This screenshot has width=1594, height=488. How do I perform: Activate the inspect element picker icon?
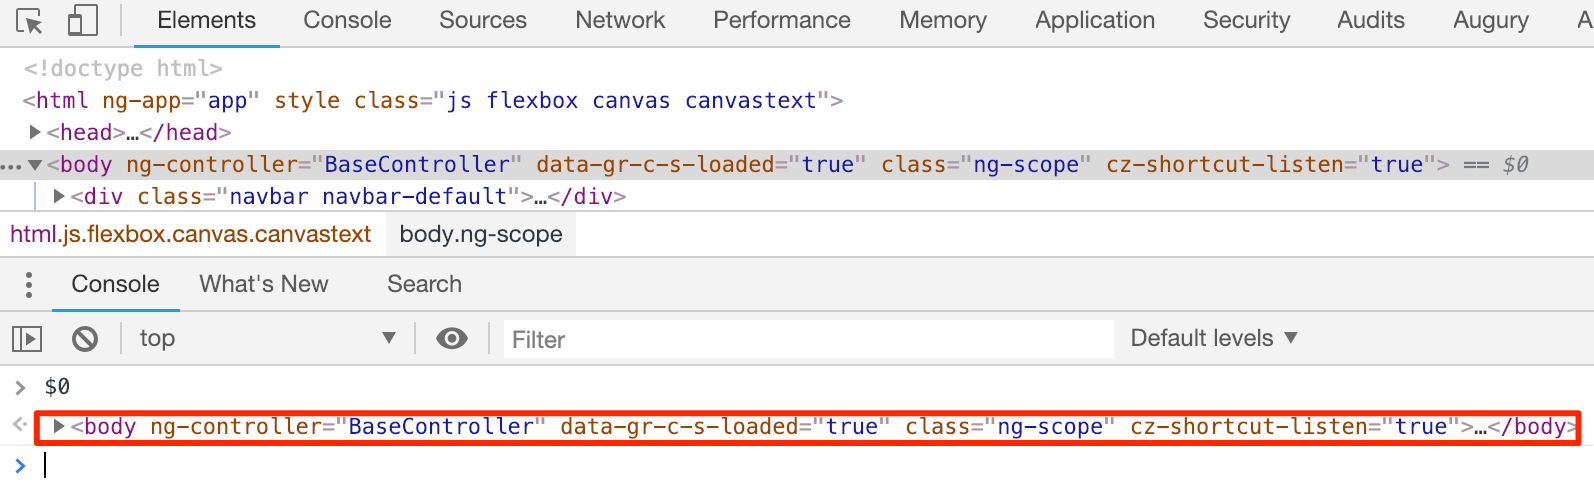tap(29, 21)
